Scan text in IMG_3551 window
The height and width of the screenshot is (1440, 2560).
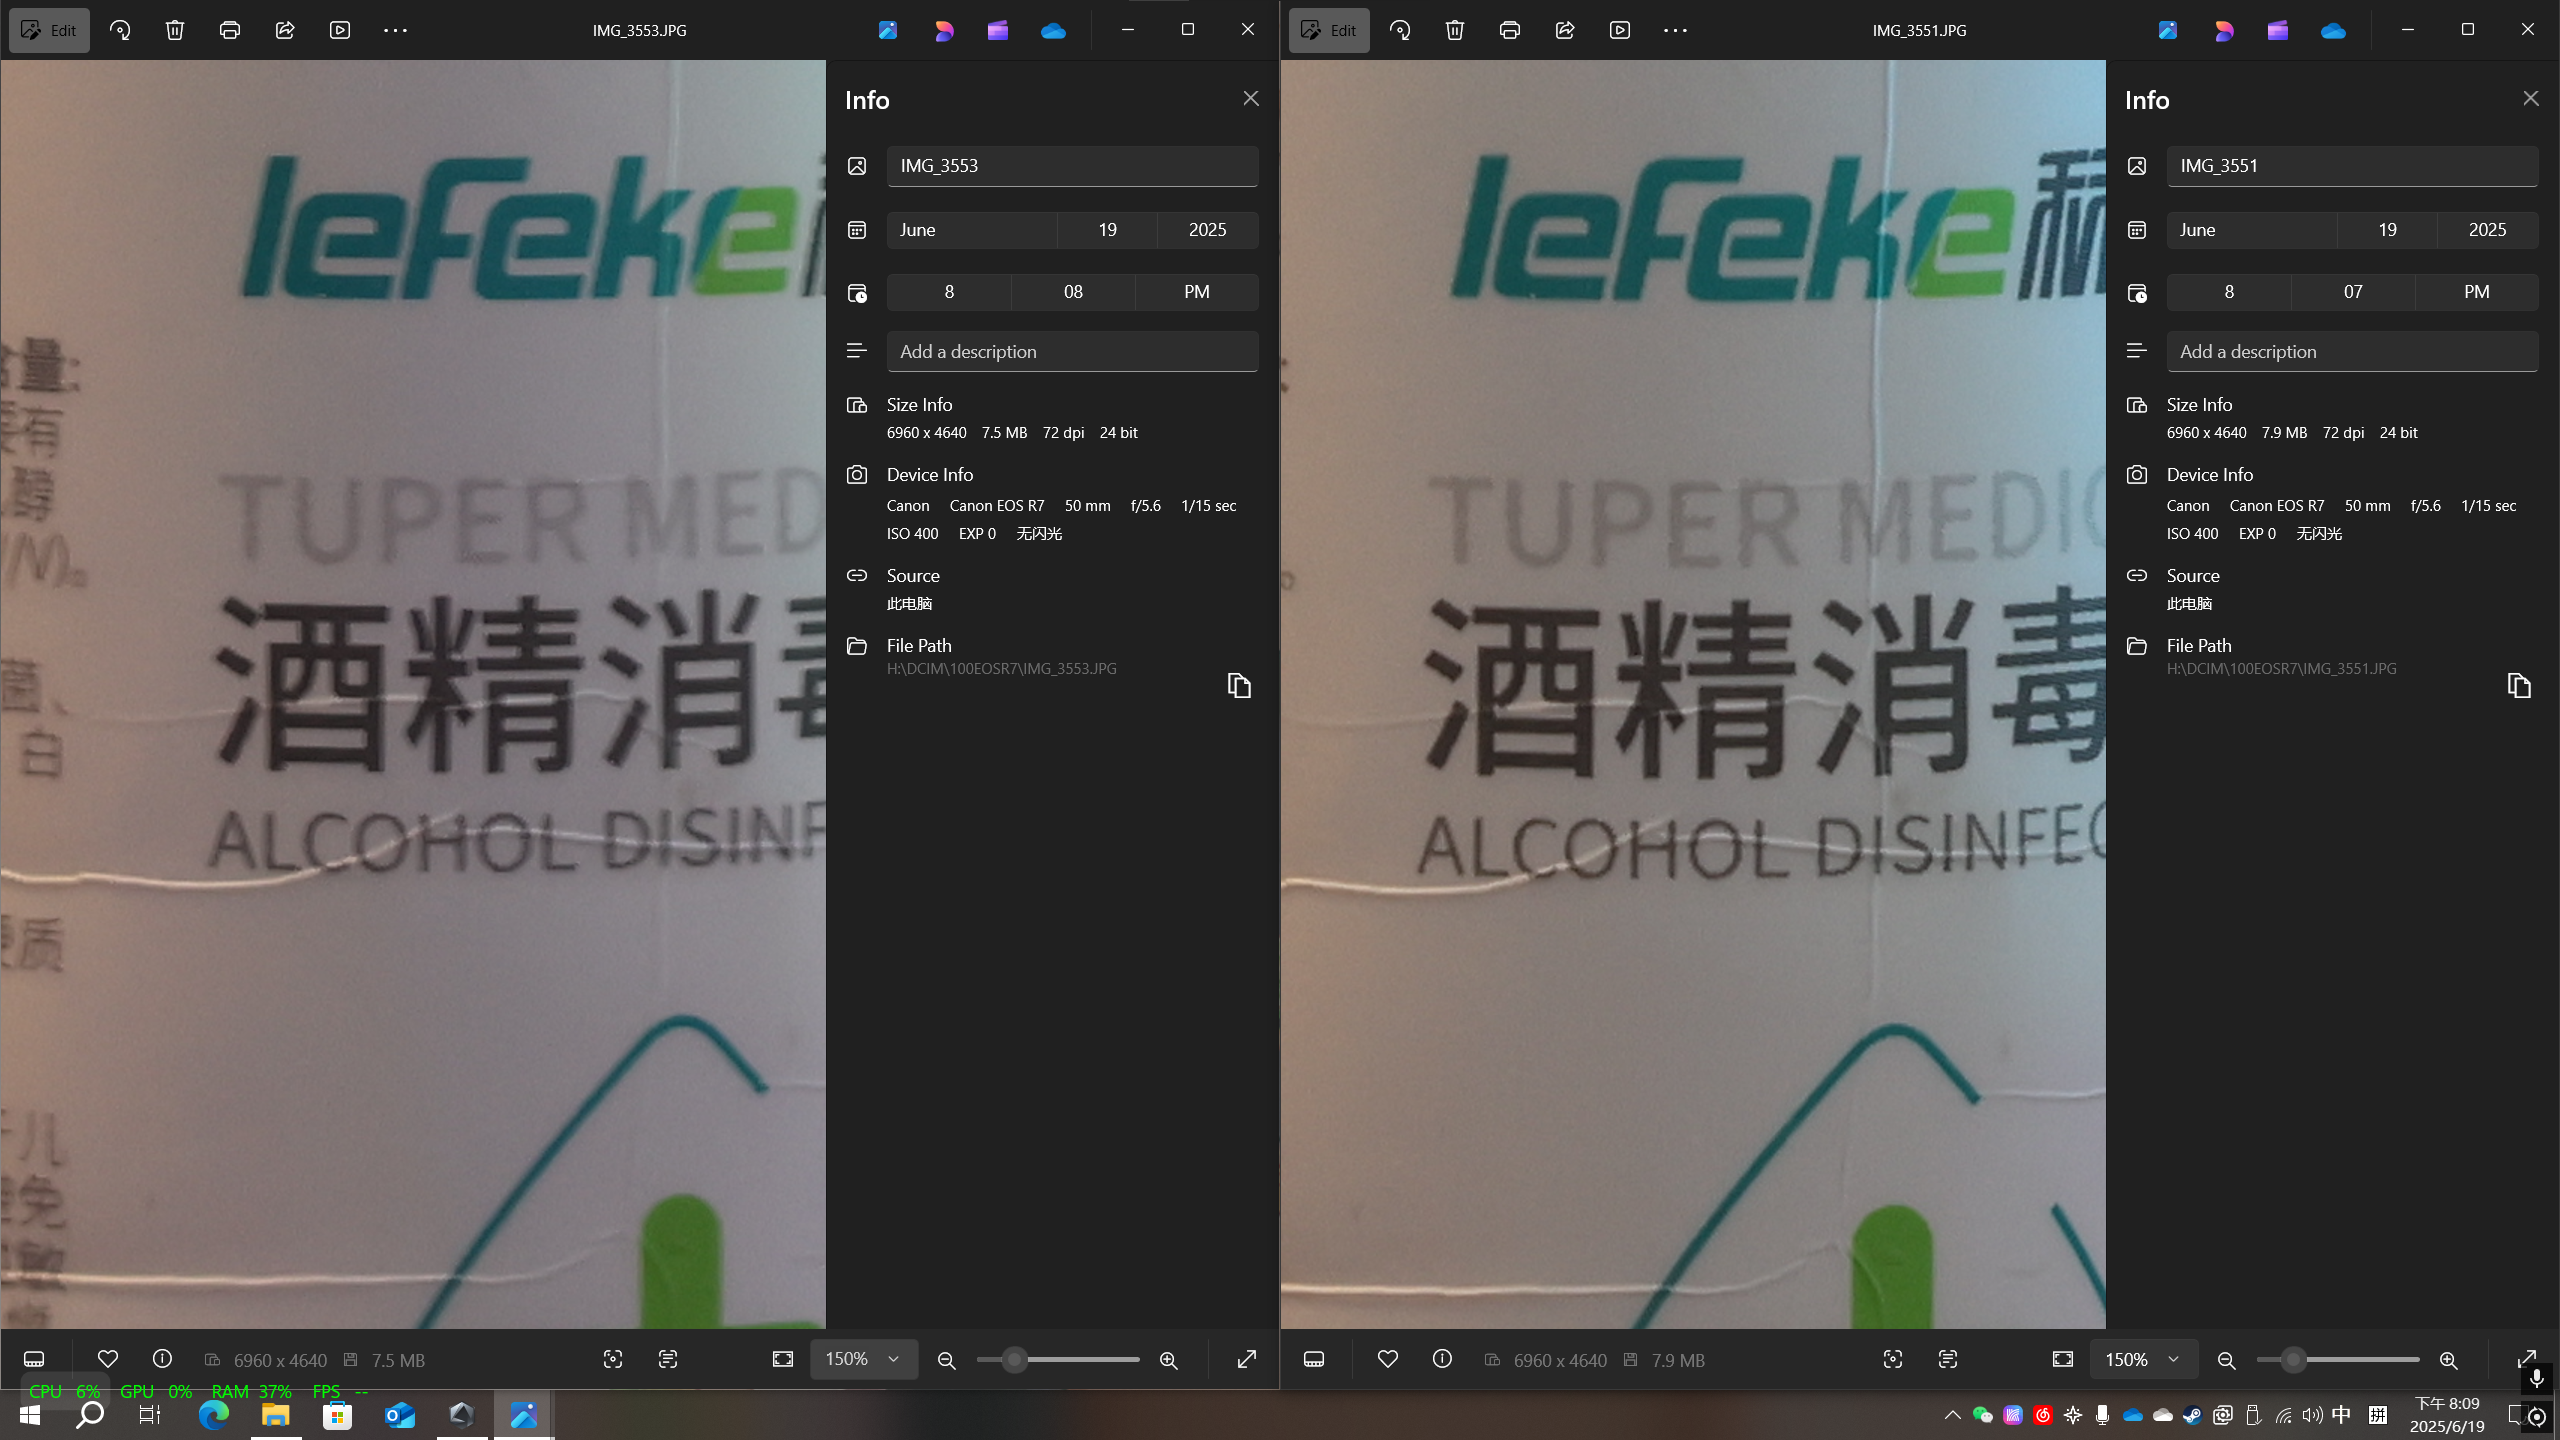click(x=1948, y=1359)
